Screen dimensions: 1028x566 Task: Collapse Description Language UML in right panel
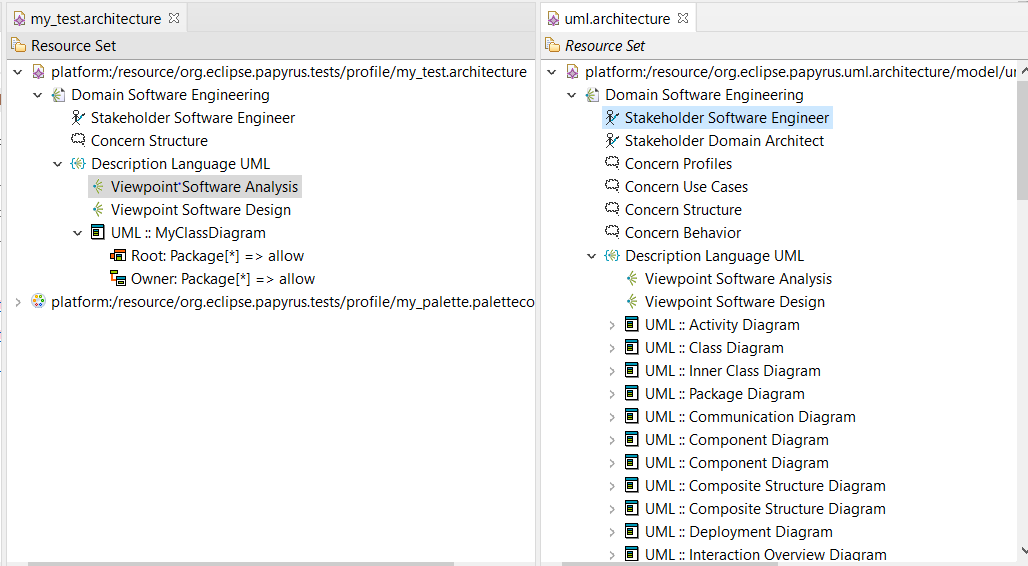[x=591, y=256]
